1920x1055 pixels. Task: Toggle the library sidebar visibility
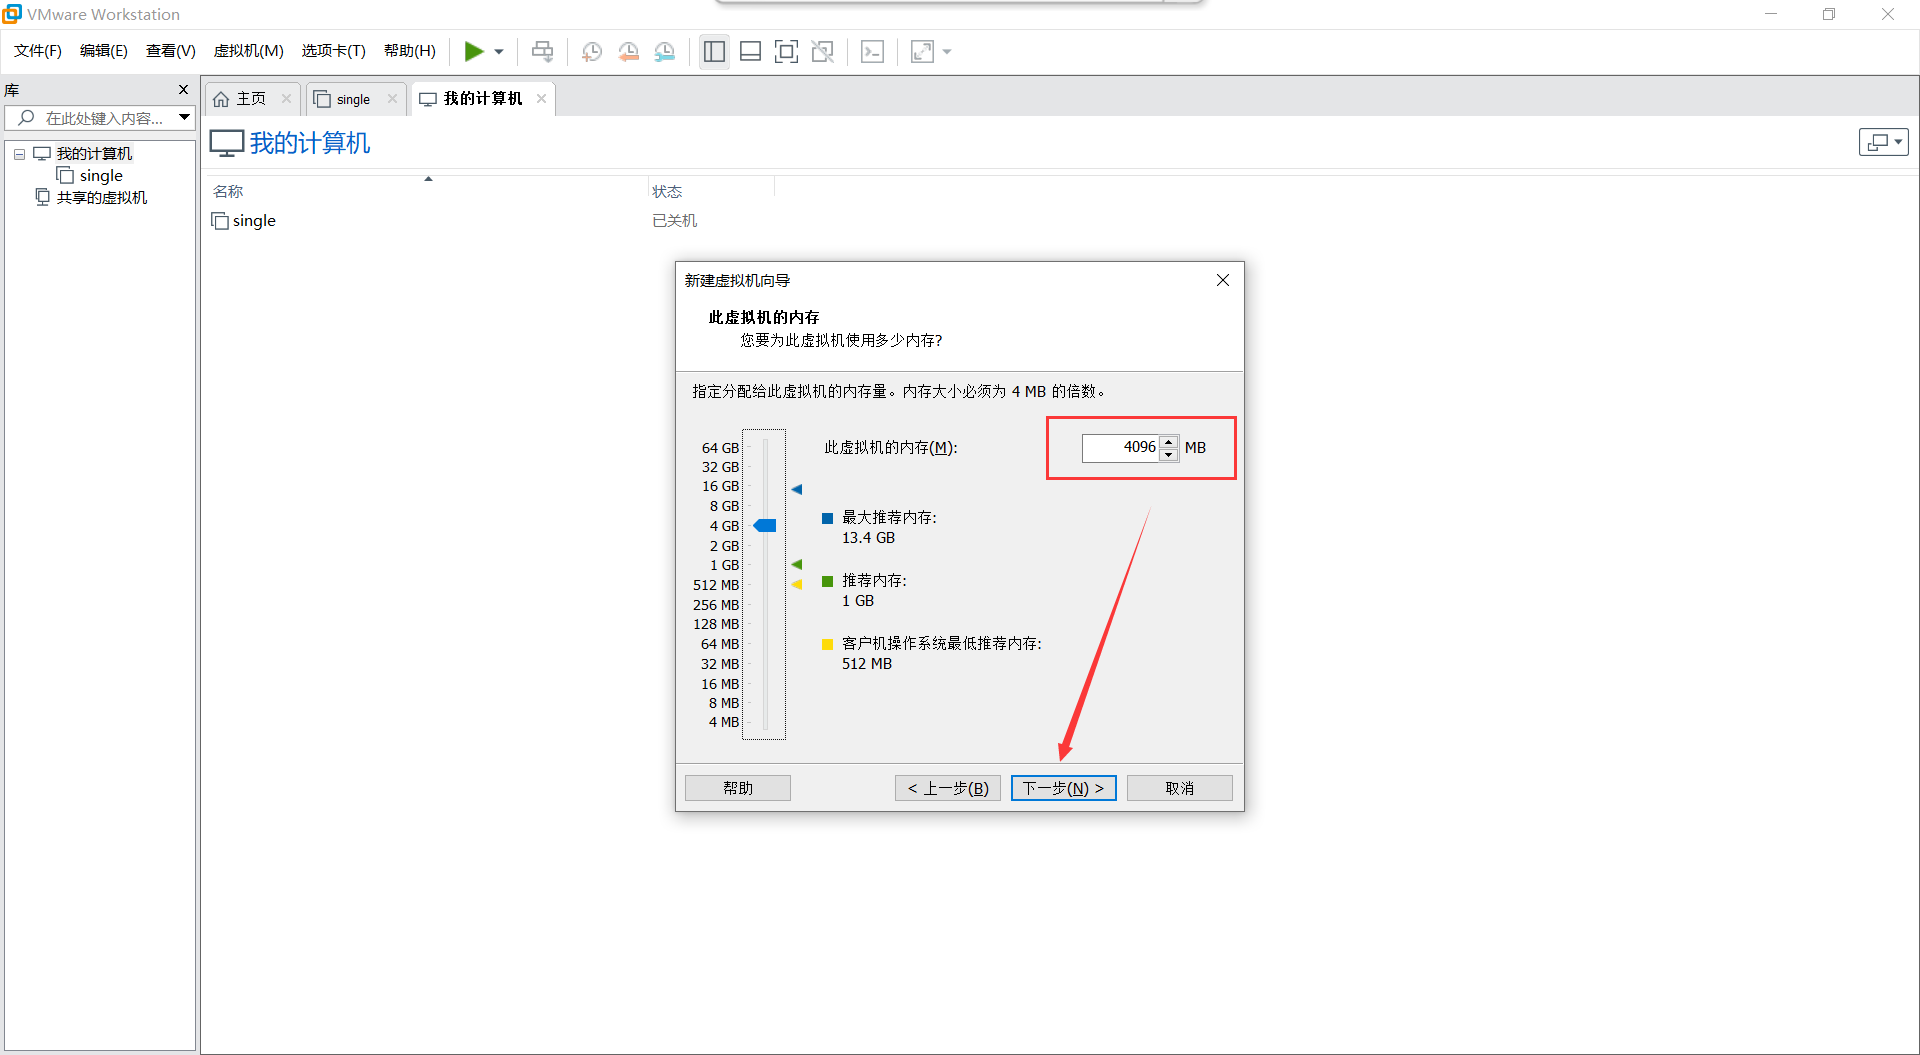tap(714, 51)
